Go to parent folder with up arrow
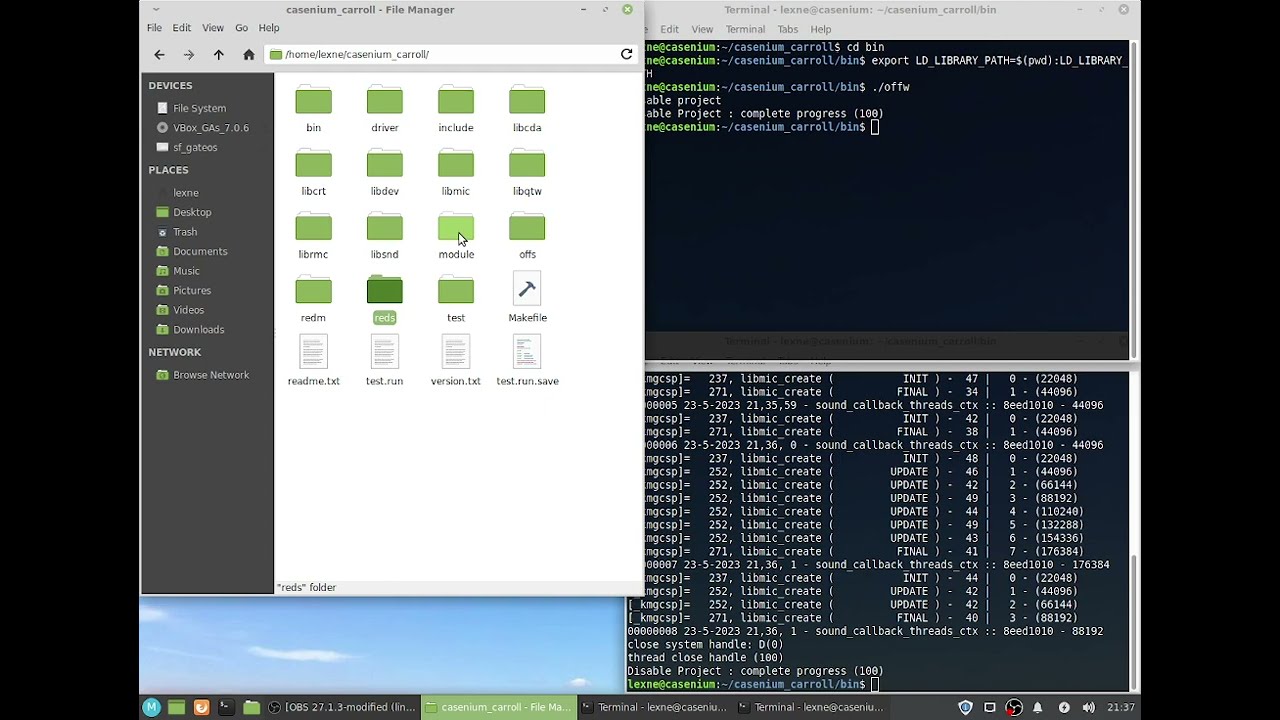 (218, 55)
